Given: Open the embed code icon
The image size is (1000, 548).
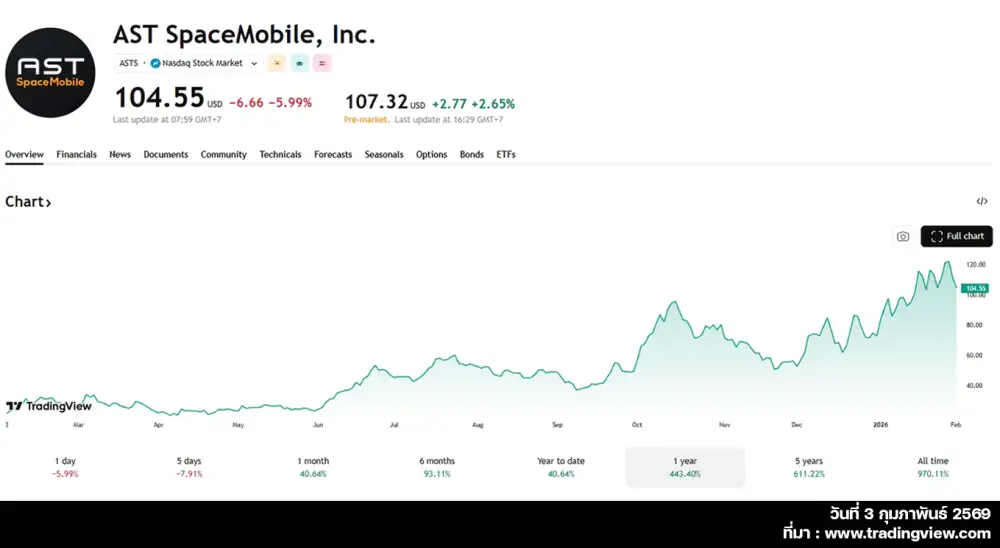Looking at the screenshot, I should click(982, 202).
